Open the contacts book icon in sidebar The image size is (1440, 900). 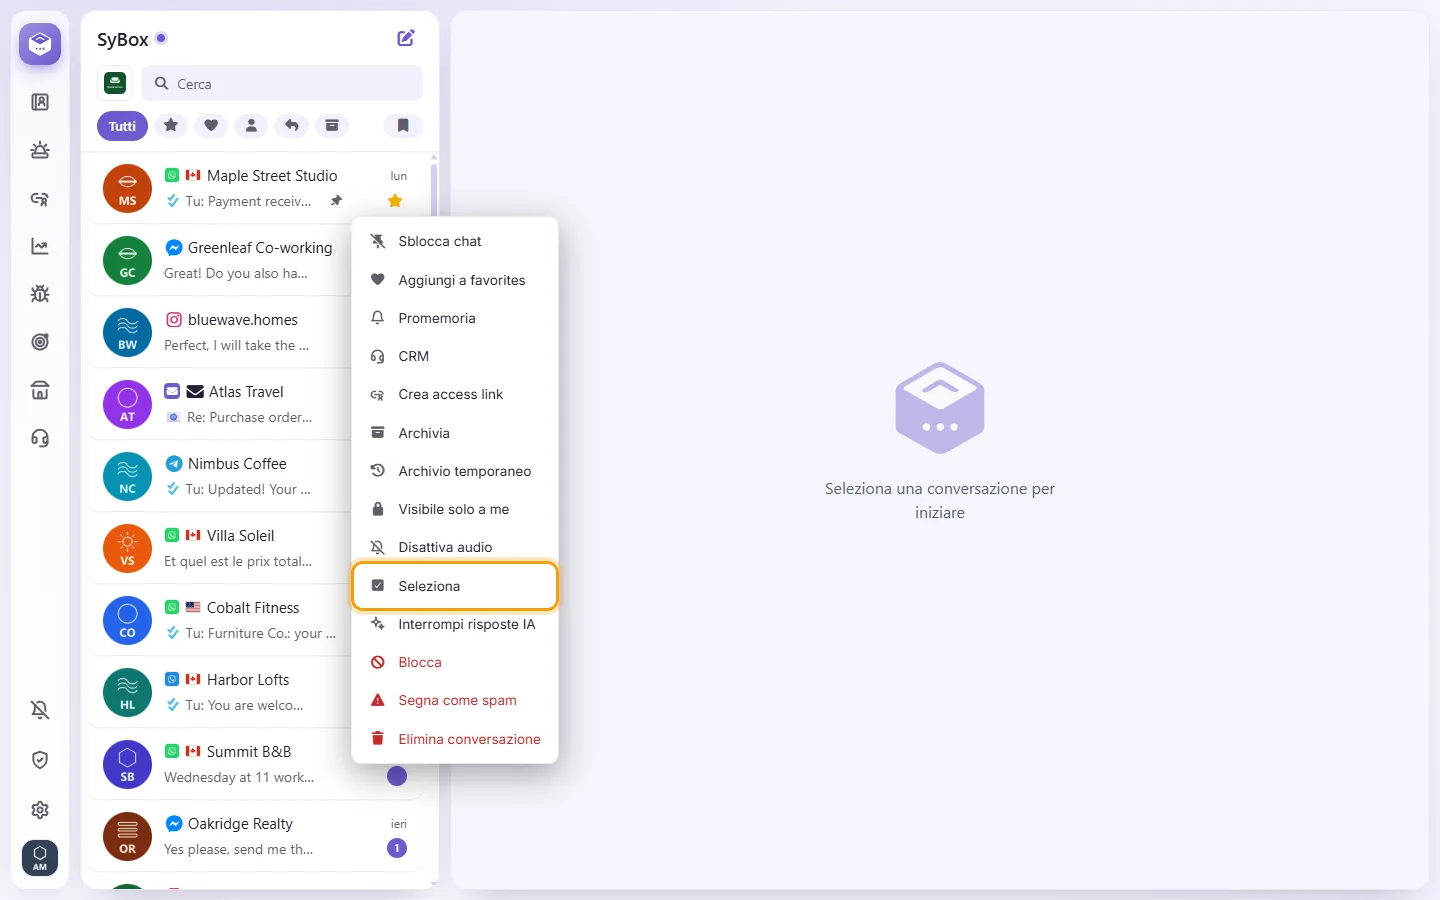(x=40, y=102)
